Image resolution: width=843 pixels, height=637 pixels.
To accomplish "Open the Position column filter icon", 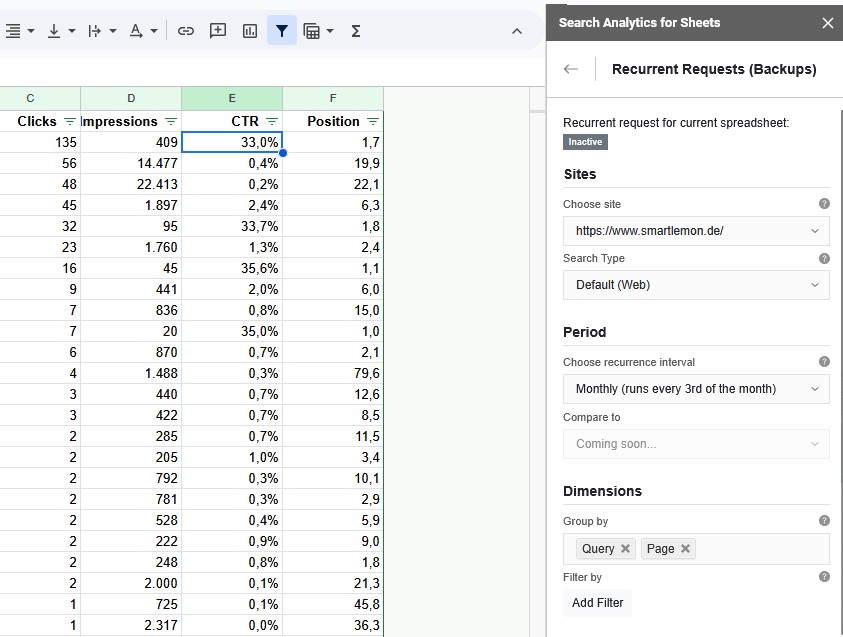I will click(x=373, y=121).
